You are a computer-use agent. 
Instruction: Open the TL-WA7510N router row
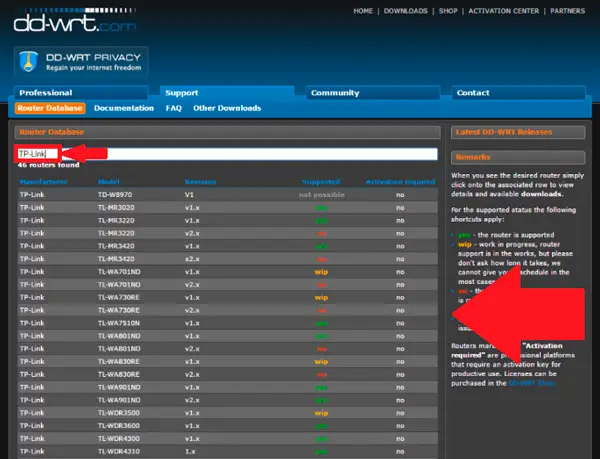tap(227, 323)
